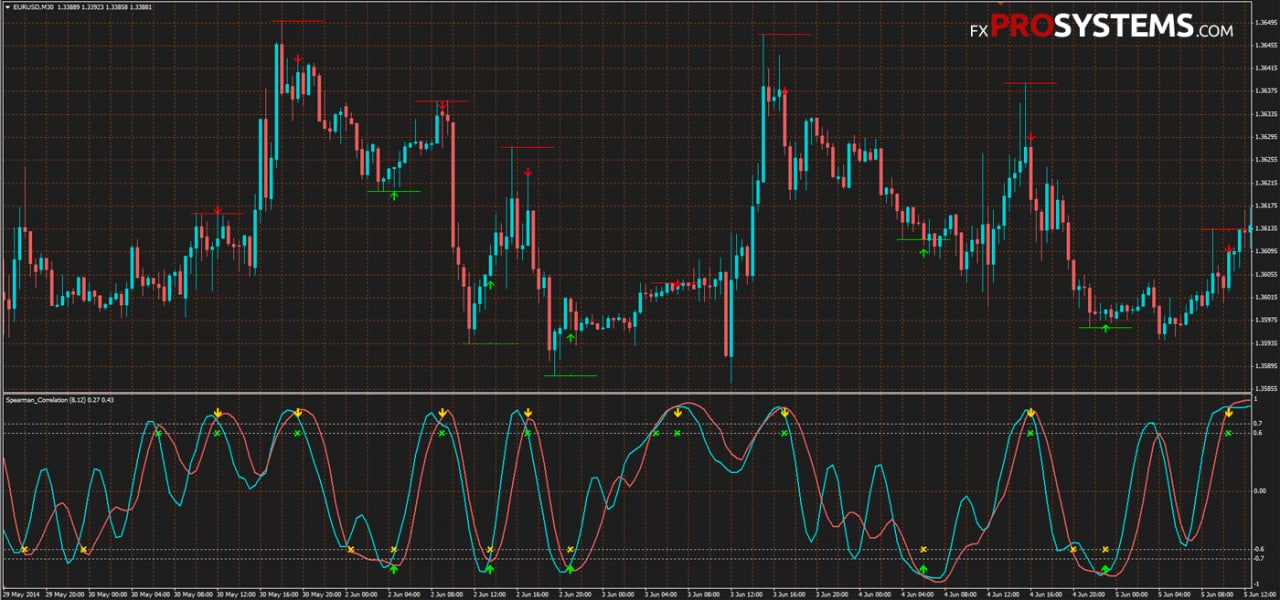Click the 29 May 2014 date on the time axis
1280x600 pixels.
point(21,594)
